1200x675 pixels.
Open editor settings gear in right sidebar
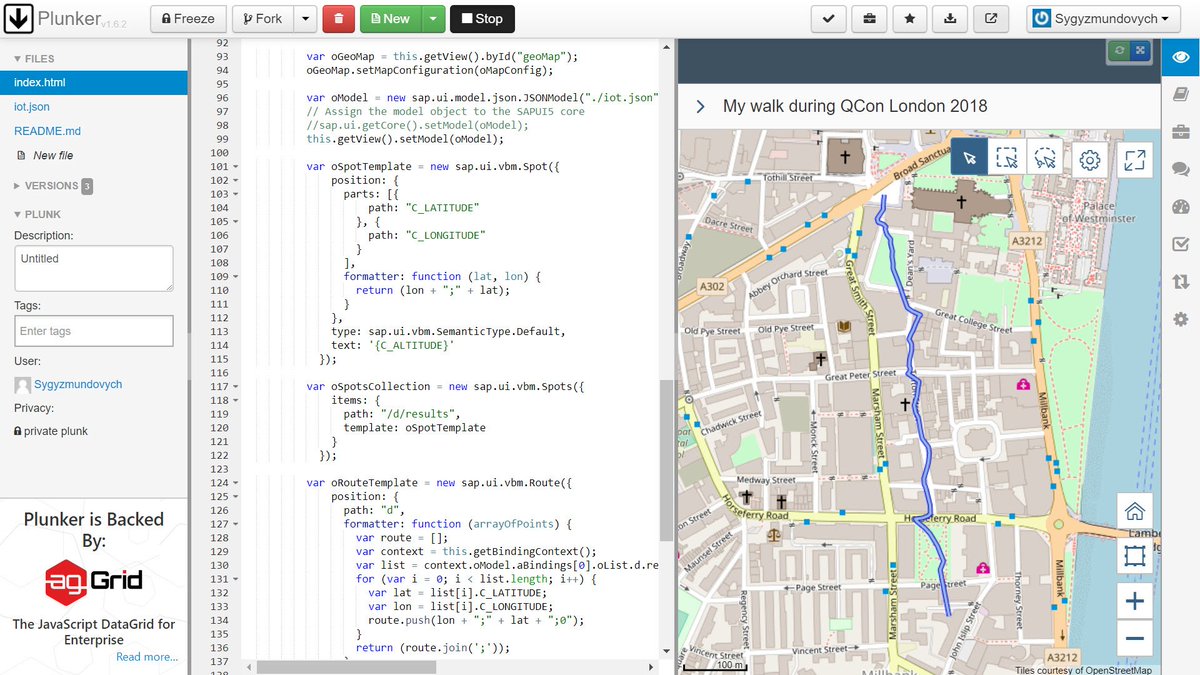(1180, 319)
